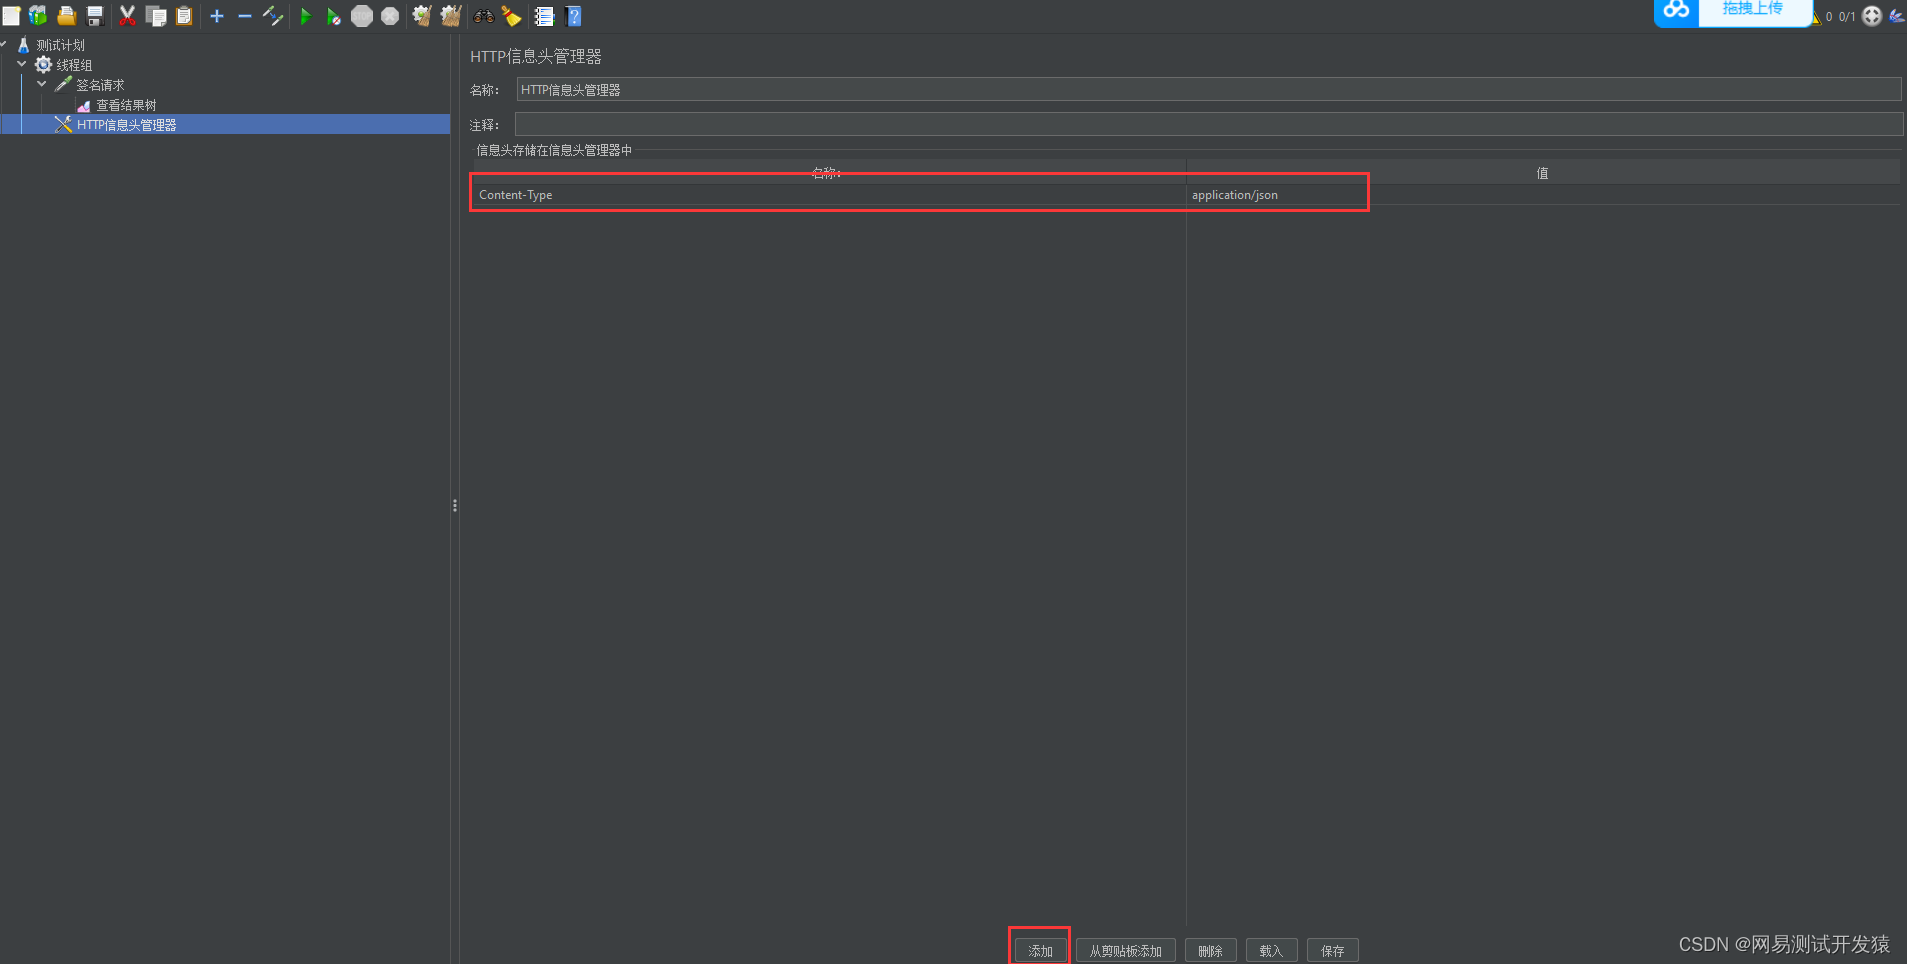
Task: Collapse the 测试计划 tree node
Action: (x=4, y=44)
